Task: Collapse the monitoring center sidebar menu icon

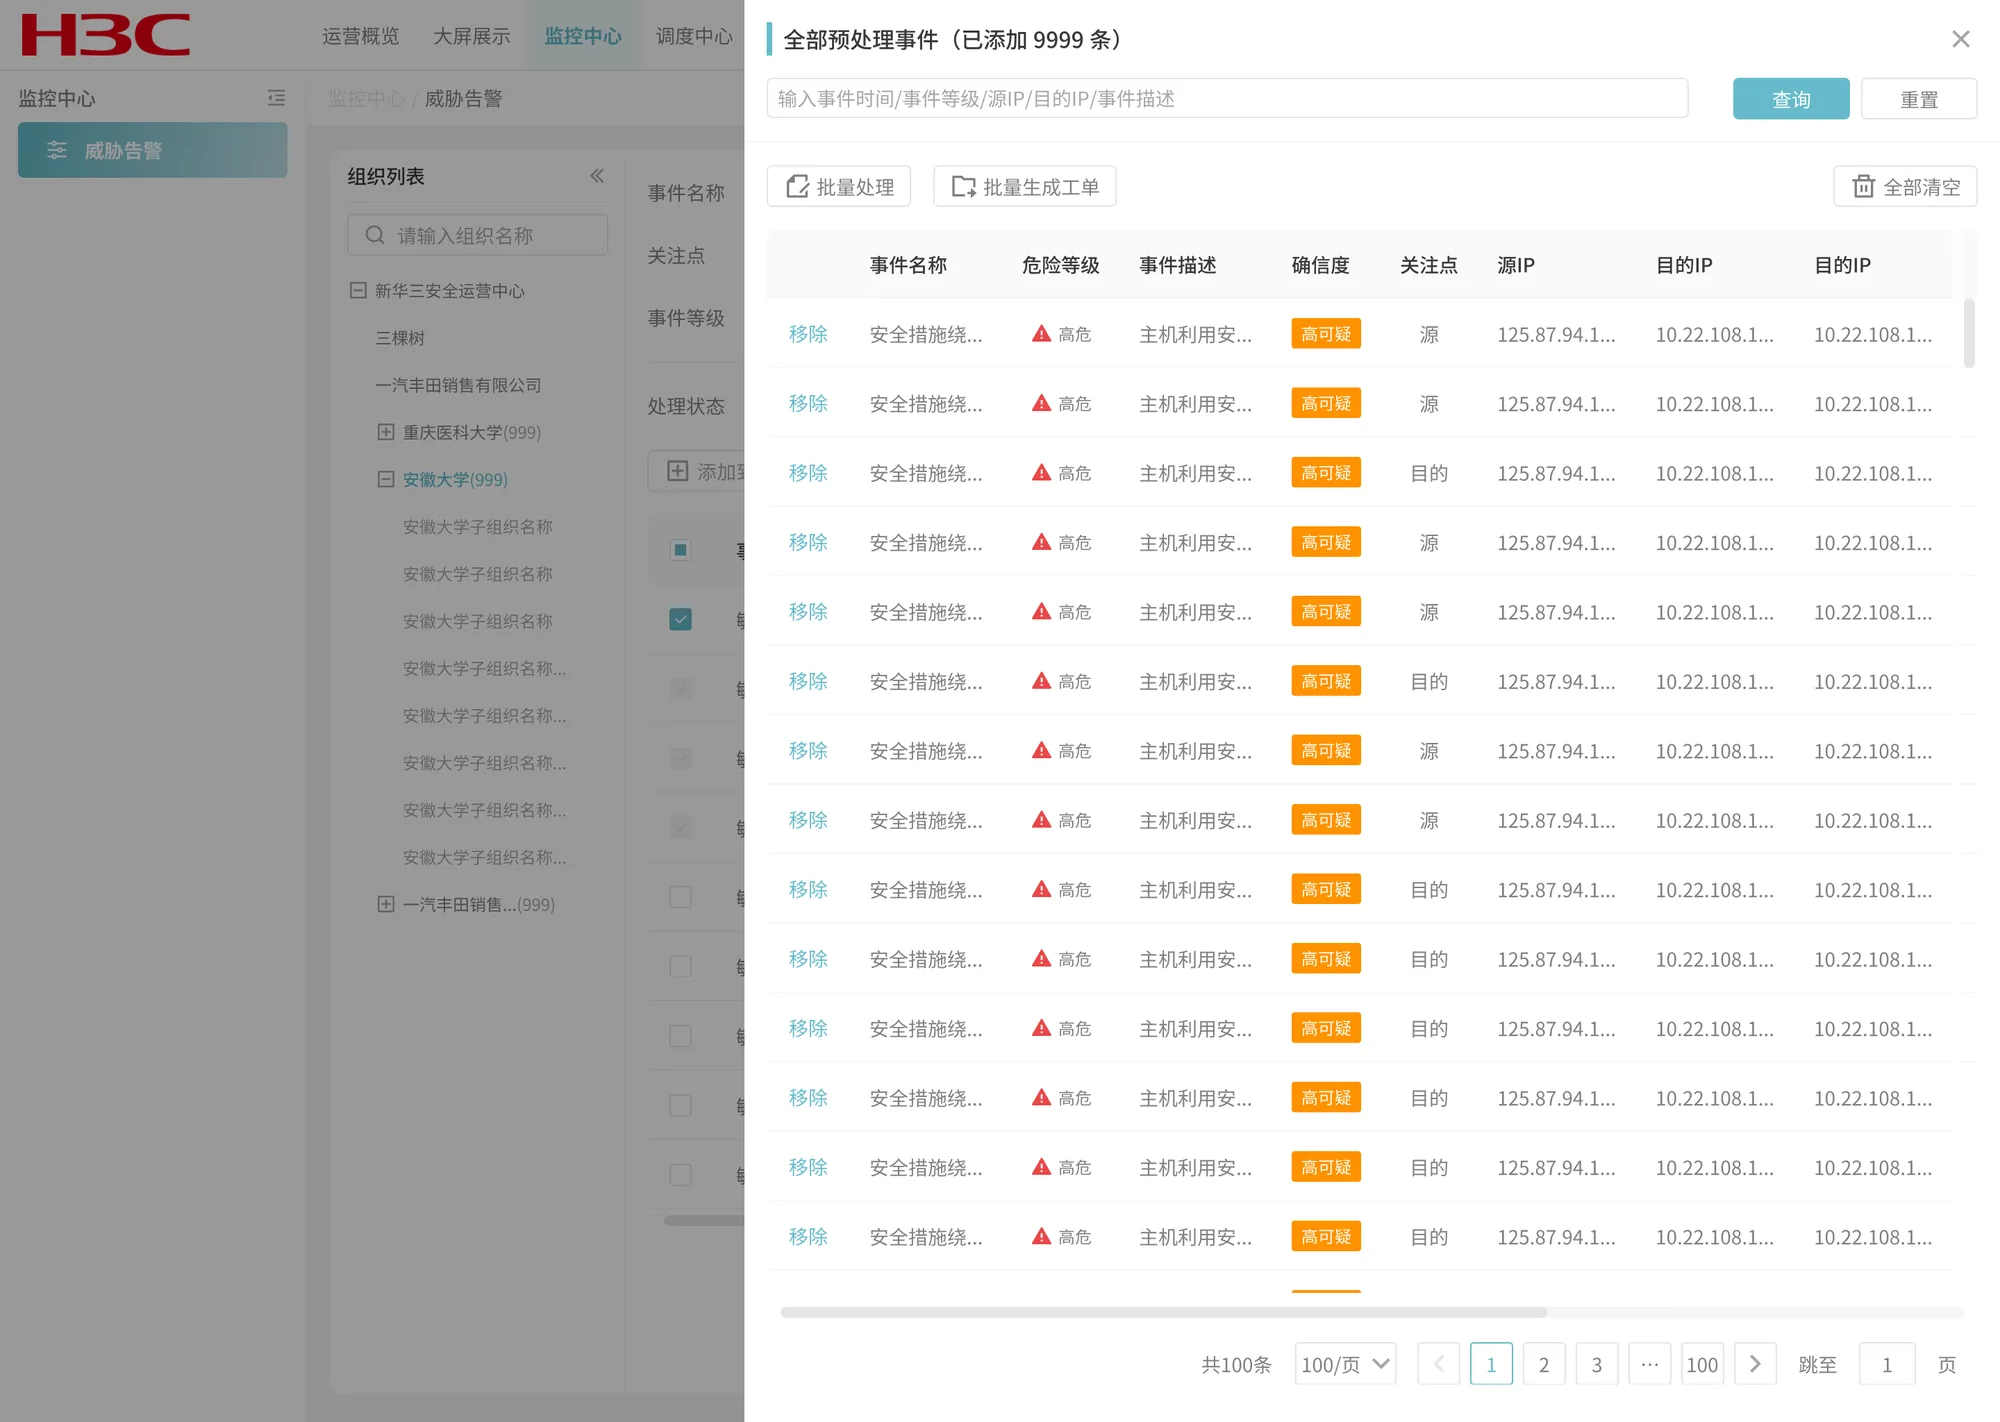Action: [276, 98]
